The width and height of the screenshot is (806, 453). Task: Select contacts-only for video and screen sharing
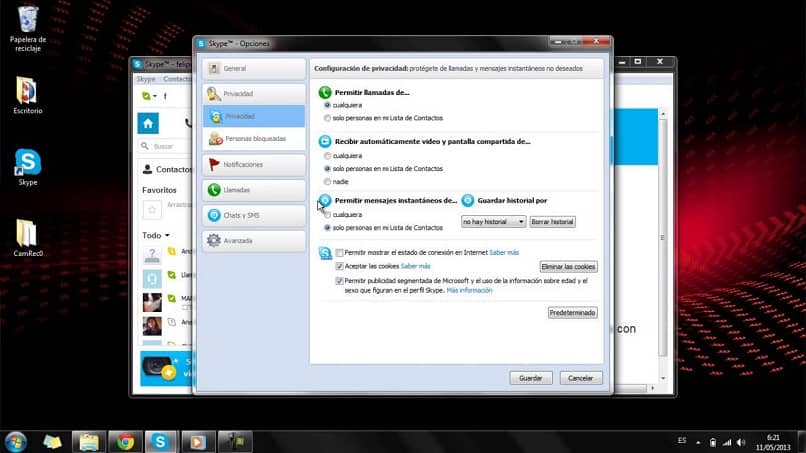pos(327,169)
